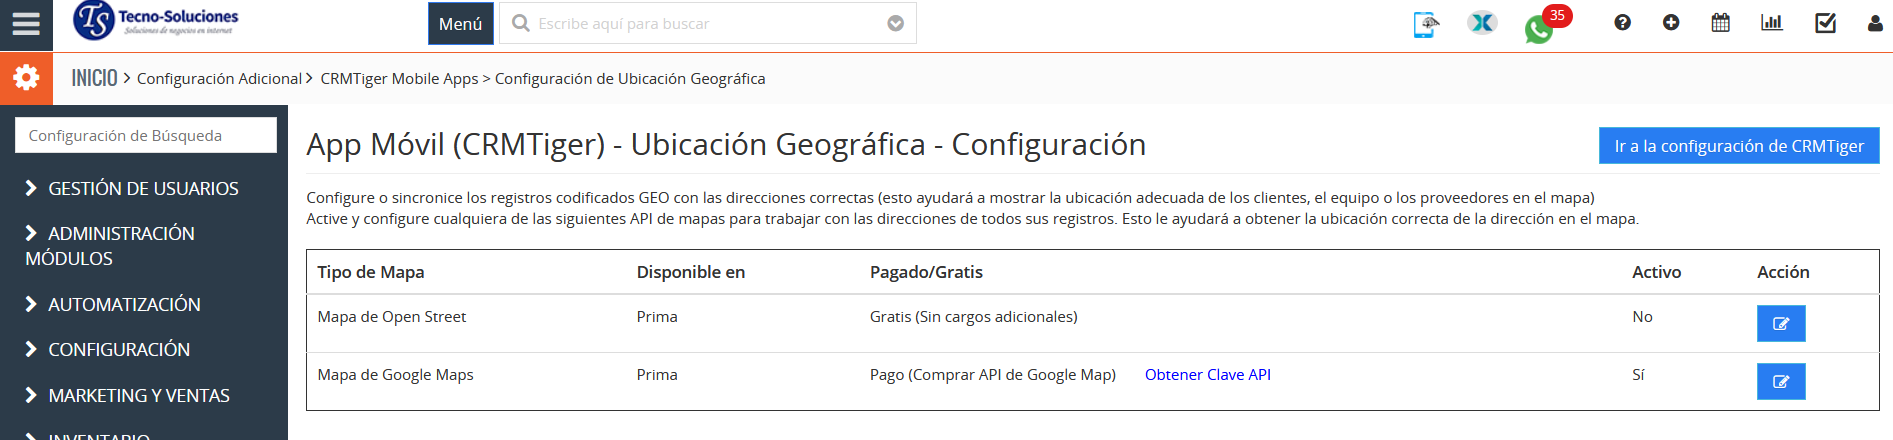Expand the search box dropdown arrow
This screenshot has height=440, width=1893.
[x=895, y=24]
